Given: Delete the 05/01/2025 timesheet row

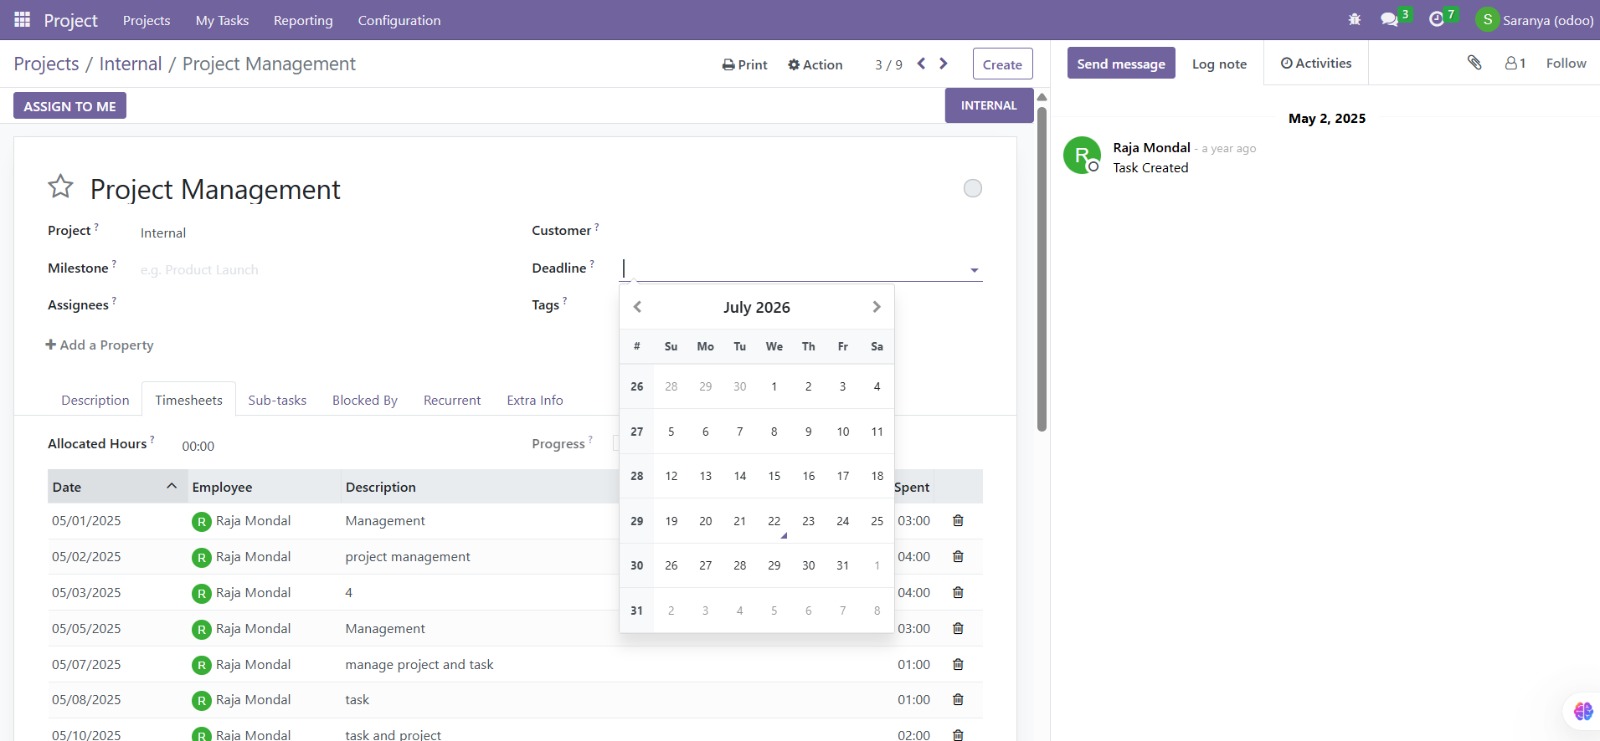Looking at the screenshot, I should tap(958, 521).
